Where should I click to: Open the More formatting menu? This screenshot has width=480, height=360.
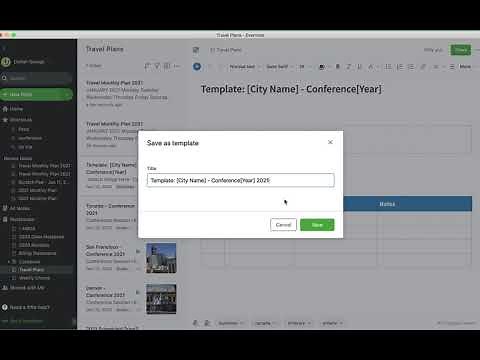(x=465, y=67)
